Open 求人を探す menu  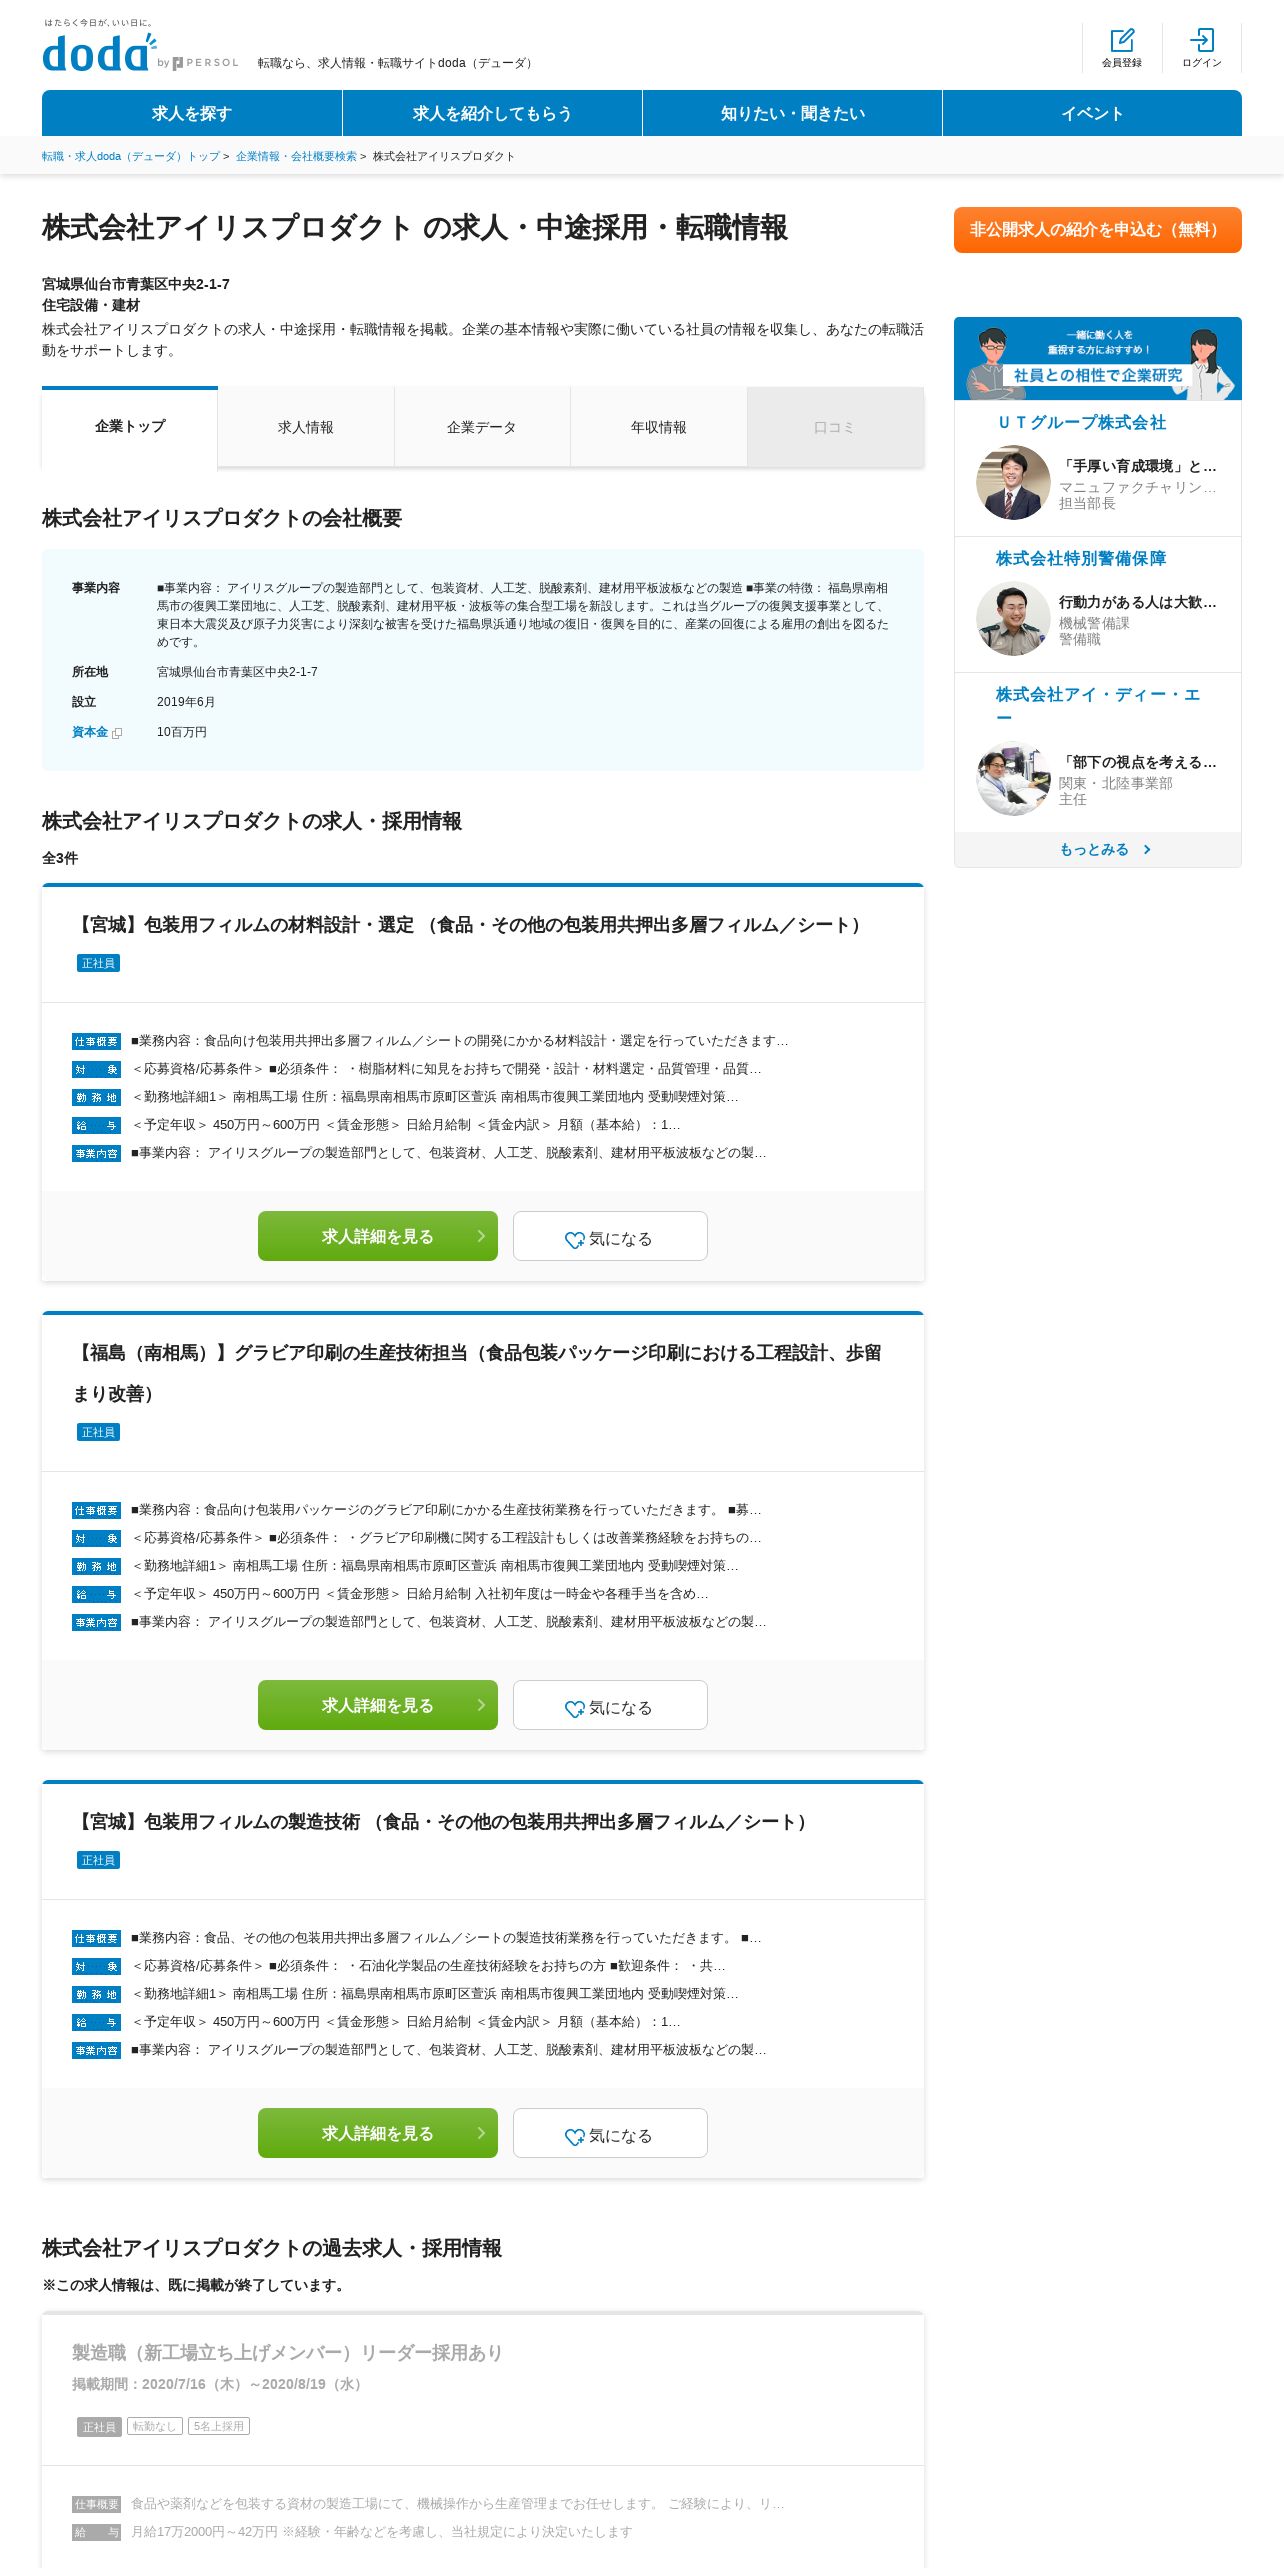(x=192, y=113)
